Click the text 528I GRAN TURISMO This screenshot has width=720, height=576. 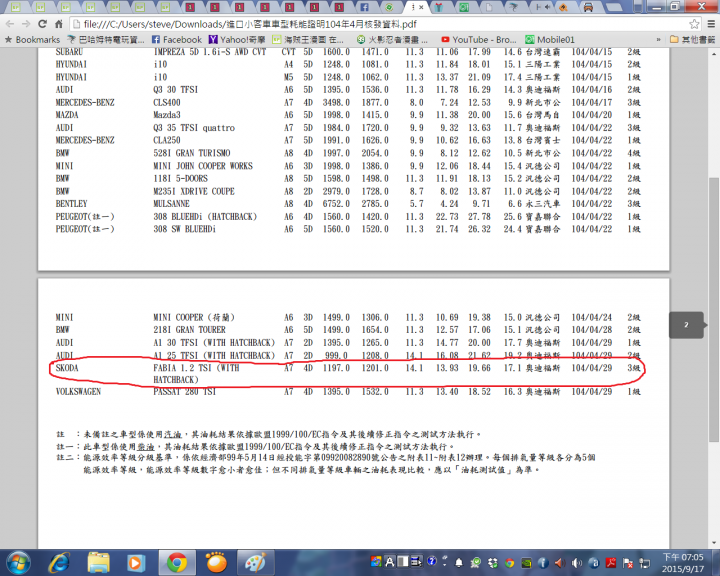coord(191,153)
